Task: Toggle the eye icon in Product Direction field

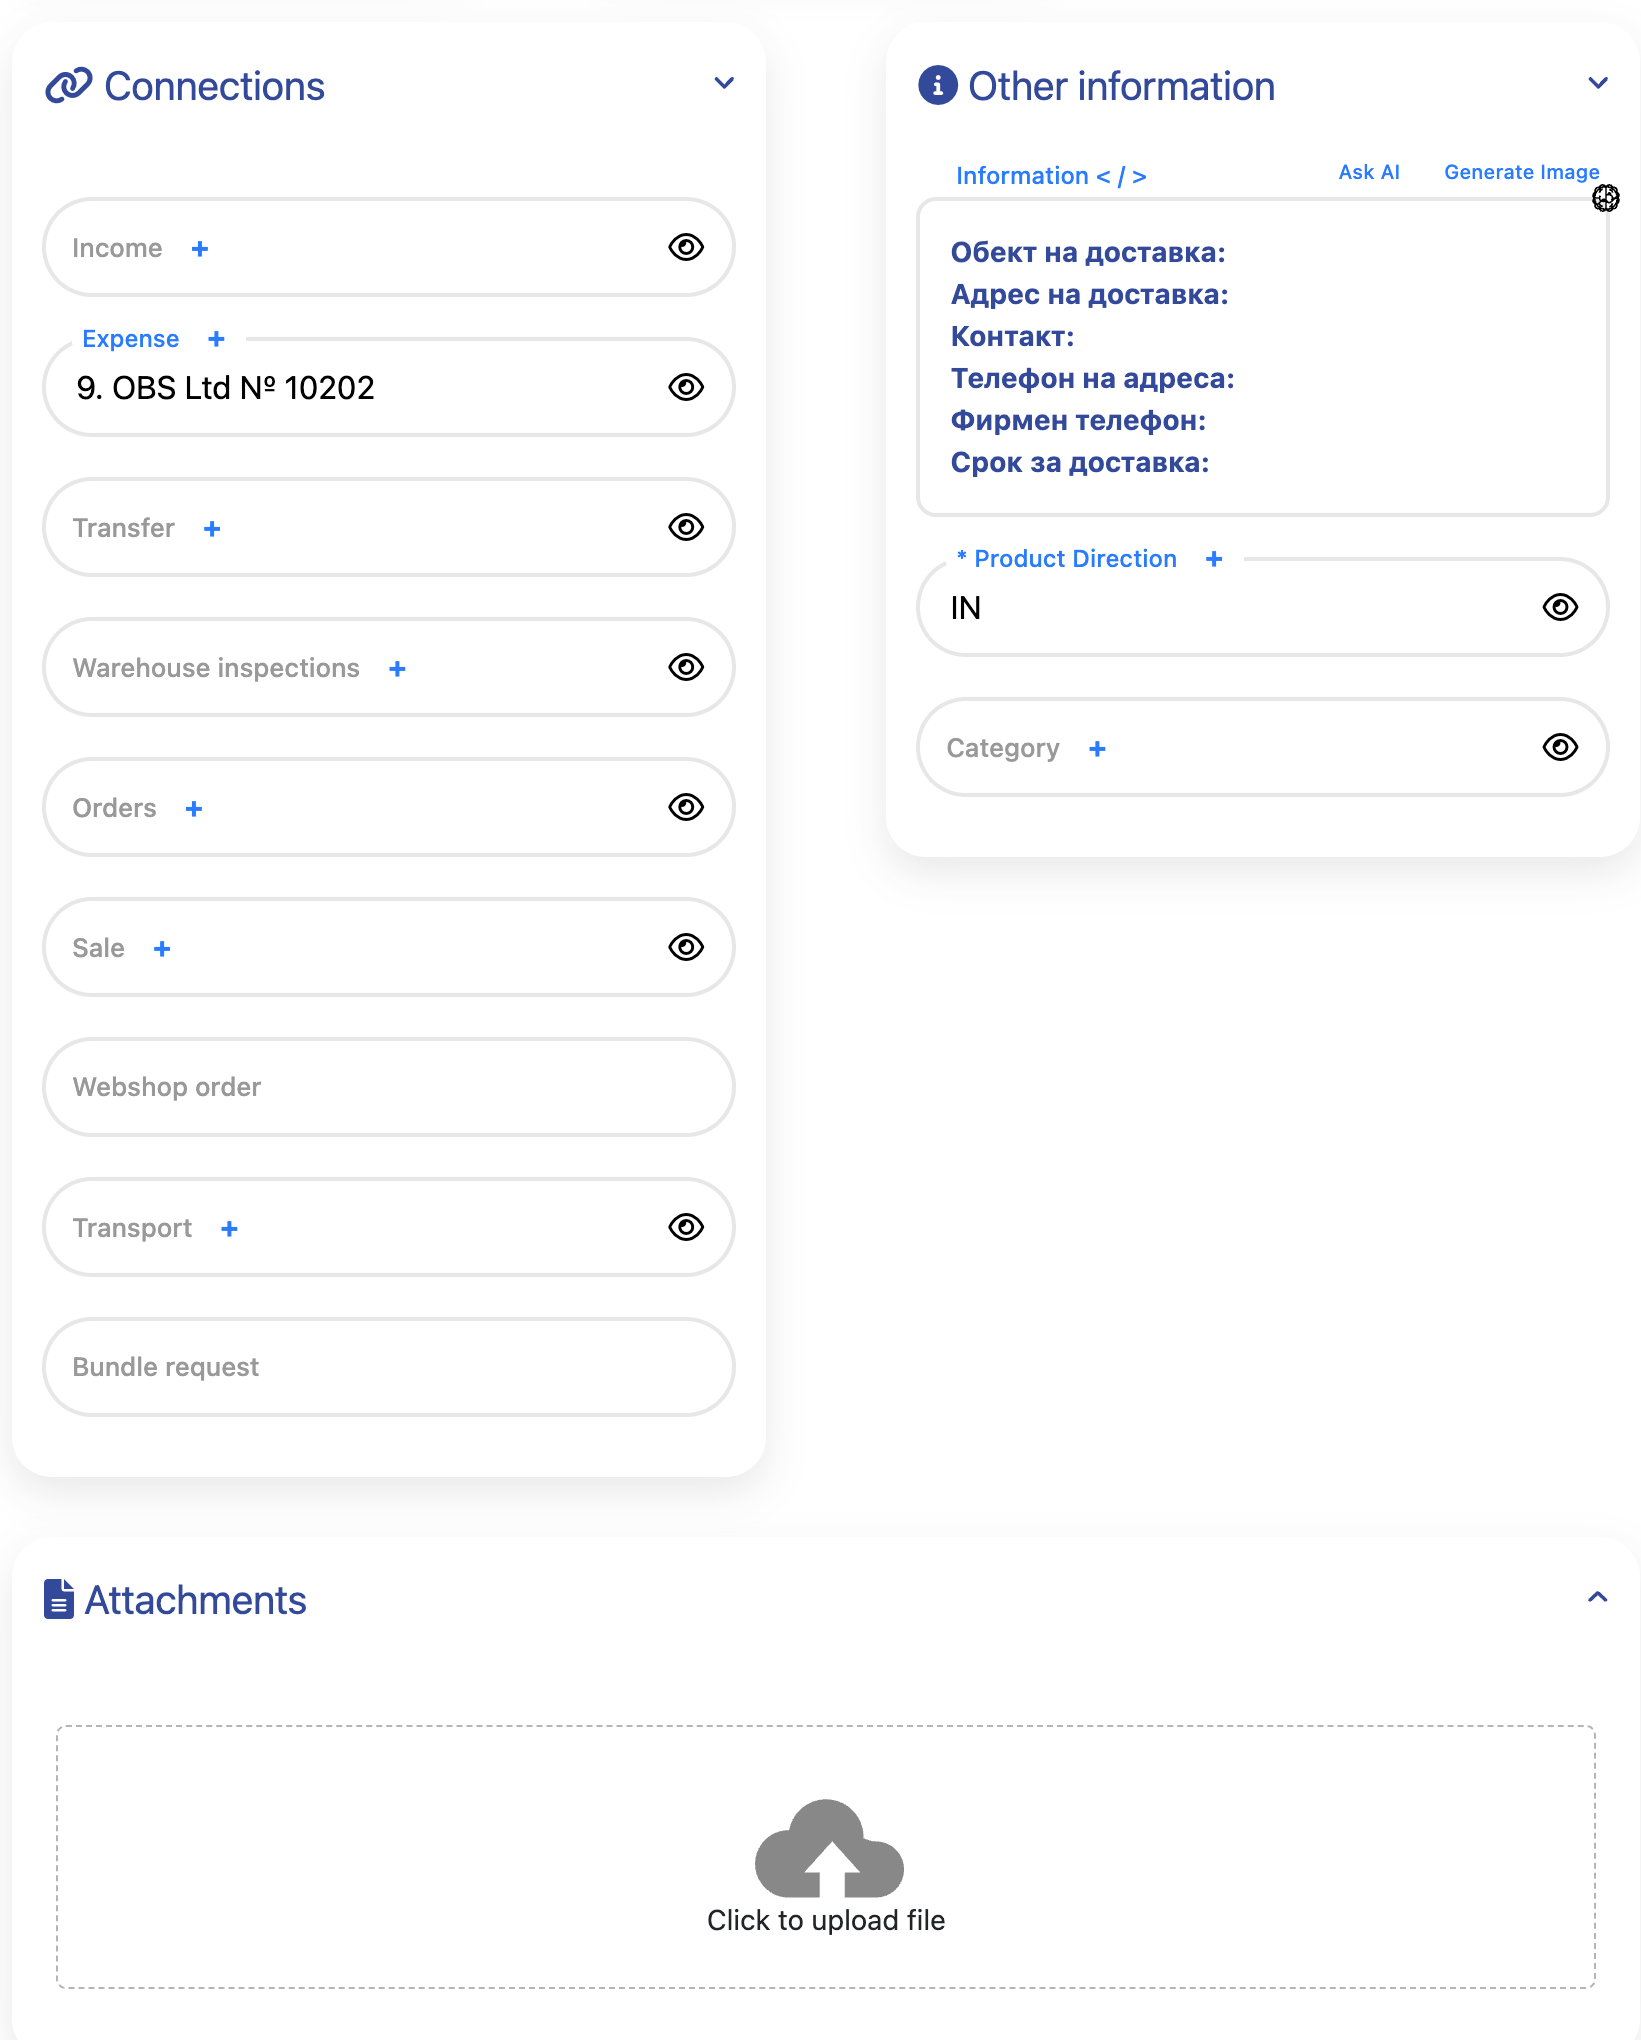Action: (1560, 607)
